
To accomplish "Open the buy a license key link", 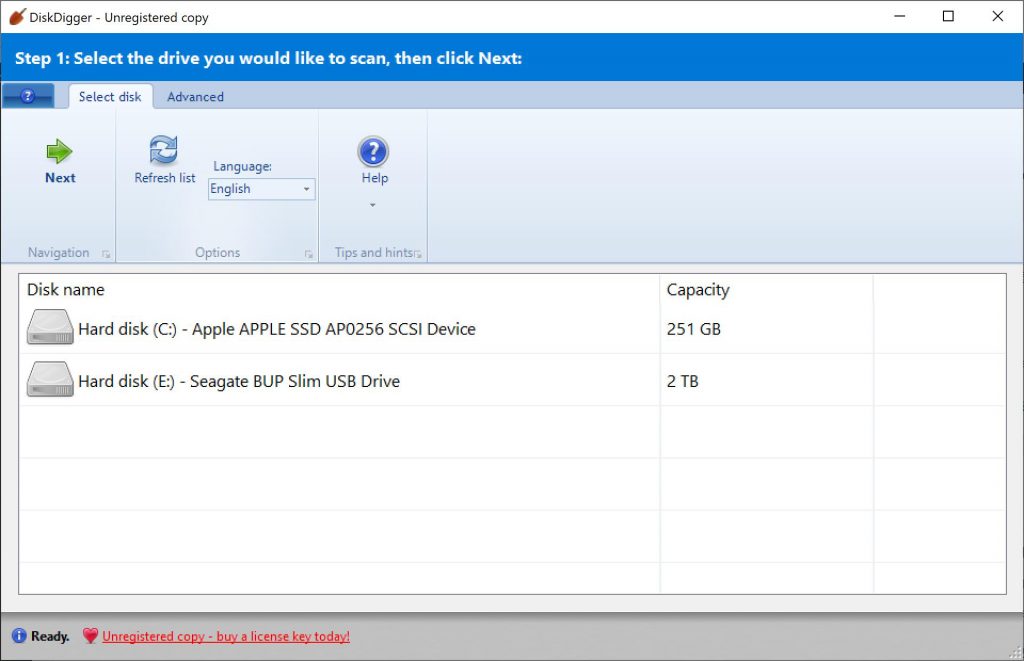I will [226, 636].
